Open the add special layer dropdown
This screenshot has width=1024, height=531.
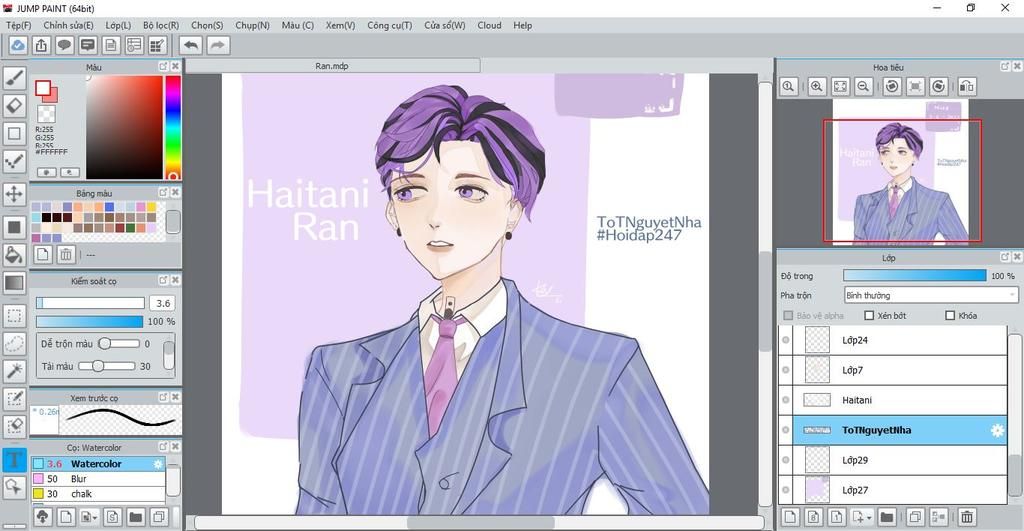(x=863, y=517)
